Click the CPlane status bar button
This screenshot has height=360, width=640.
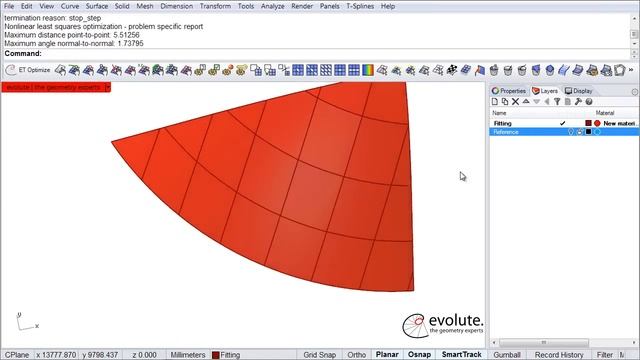(x=17, y=355)
